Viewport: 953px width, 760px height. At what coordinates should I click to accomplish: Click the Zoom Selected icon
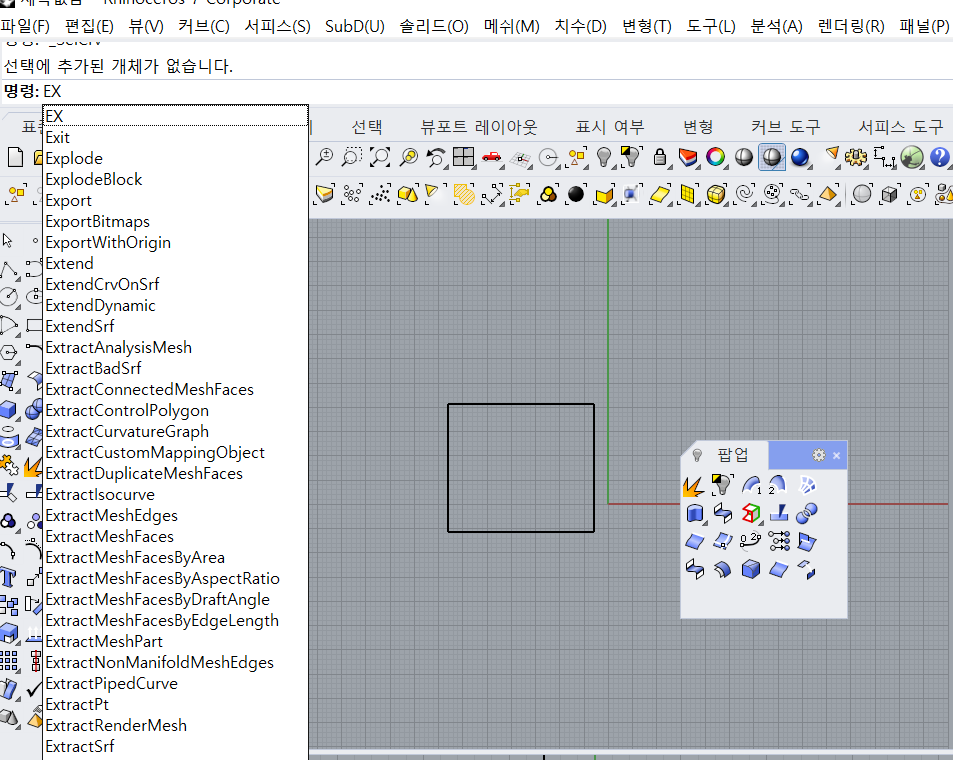[x=408, y=157]
